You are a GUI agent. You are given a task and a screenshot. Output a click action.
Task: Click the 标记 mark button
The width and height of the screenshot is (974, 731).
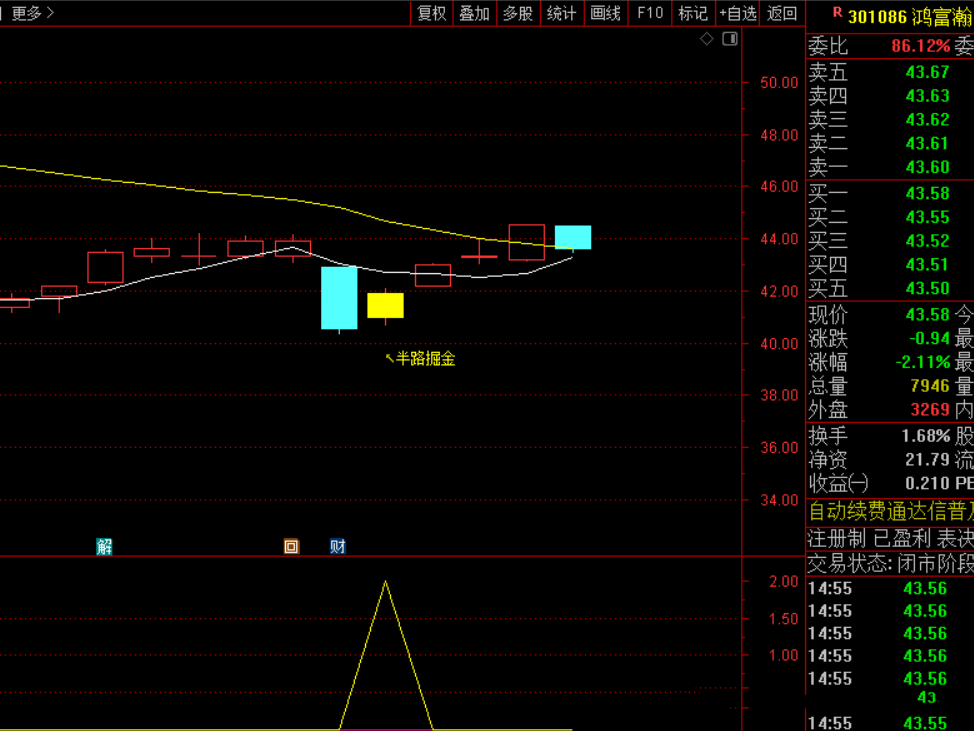692,13
